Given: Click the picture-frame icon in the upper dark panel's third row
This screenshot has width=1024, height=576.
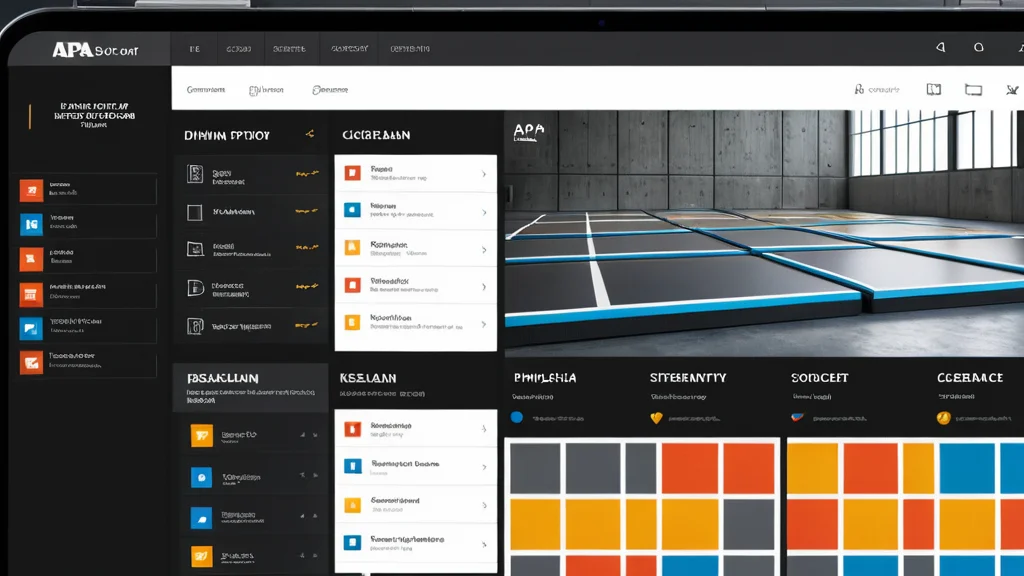Looking at the screenshot, I should 195,249.
